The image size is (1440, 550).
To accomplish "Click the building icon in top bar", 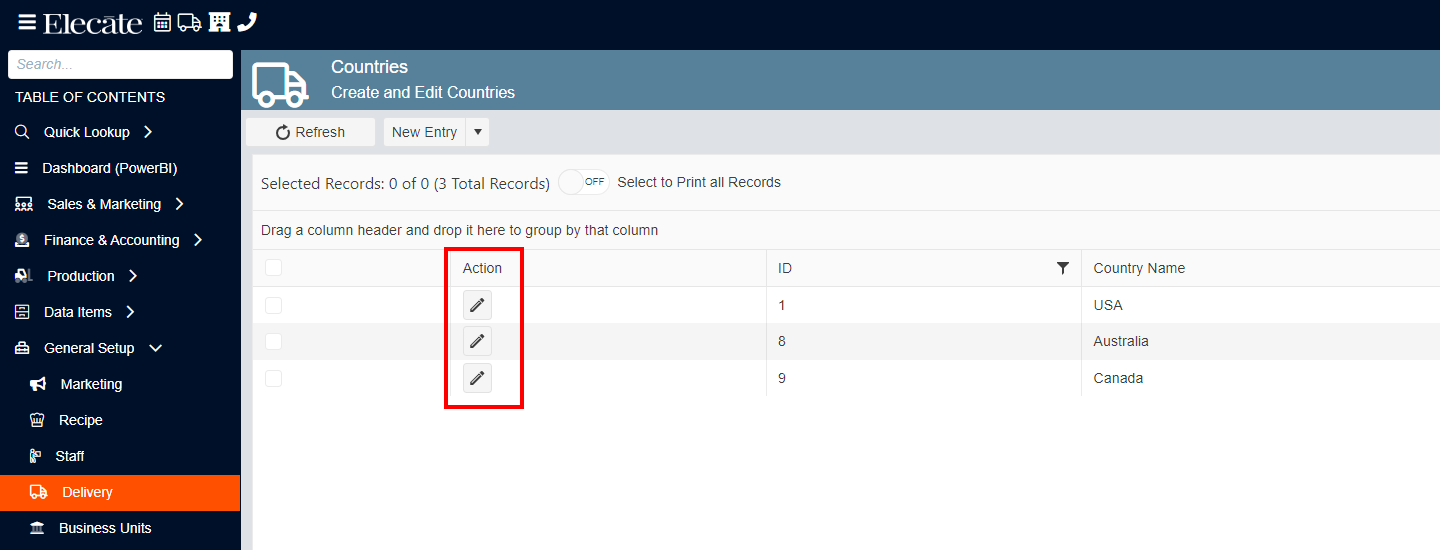I will (x=219, y=22).
